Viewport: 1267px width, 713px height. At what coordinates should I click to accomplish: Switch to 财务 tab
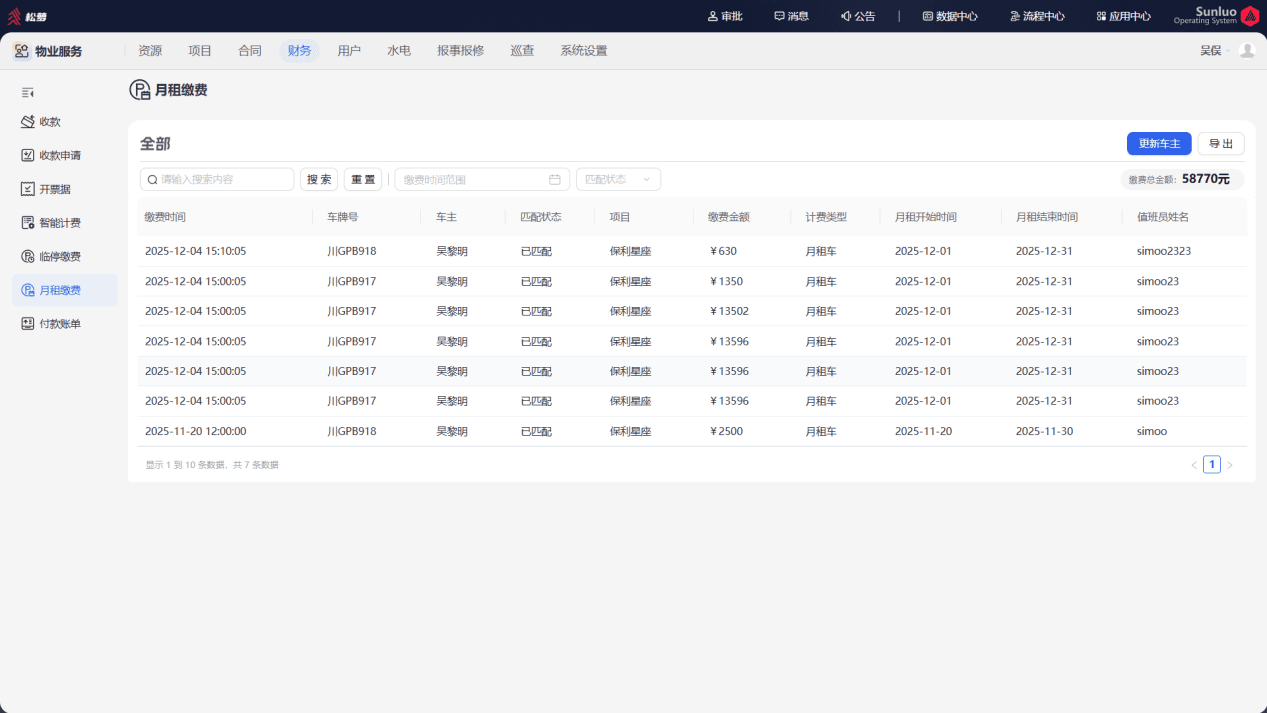click(x=299, y=51)
